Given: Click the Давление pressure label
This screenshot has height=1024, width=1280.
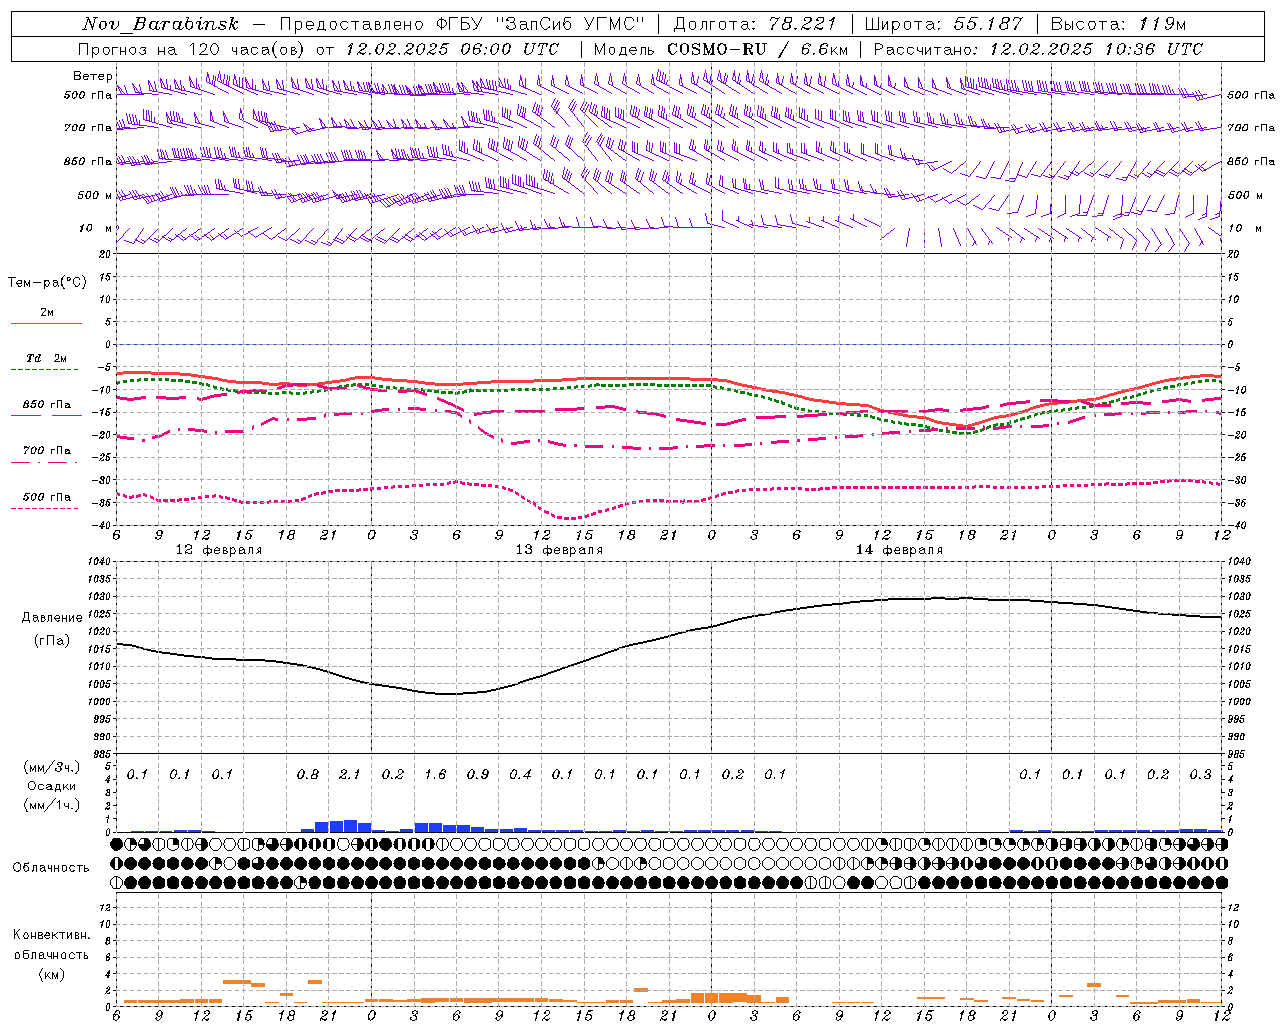Looking at the screenshot, I should (x=52, y=618).
